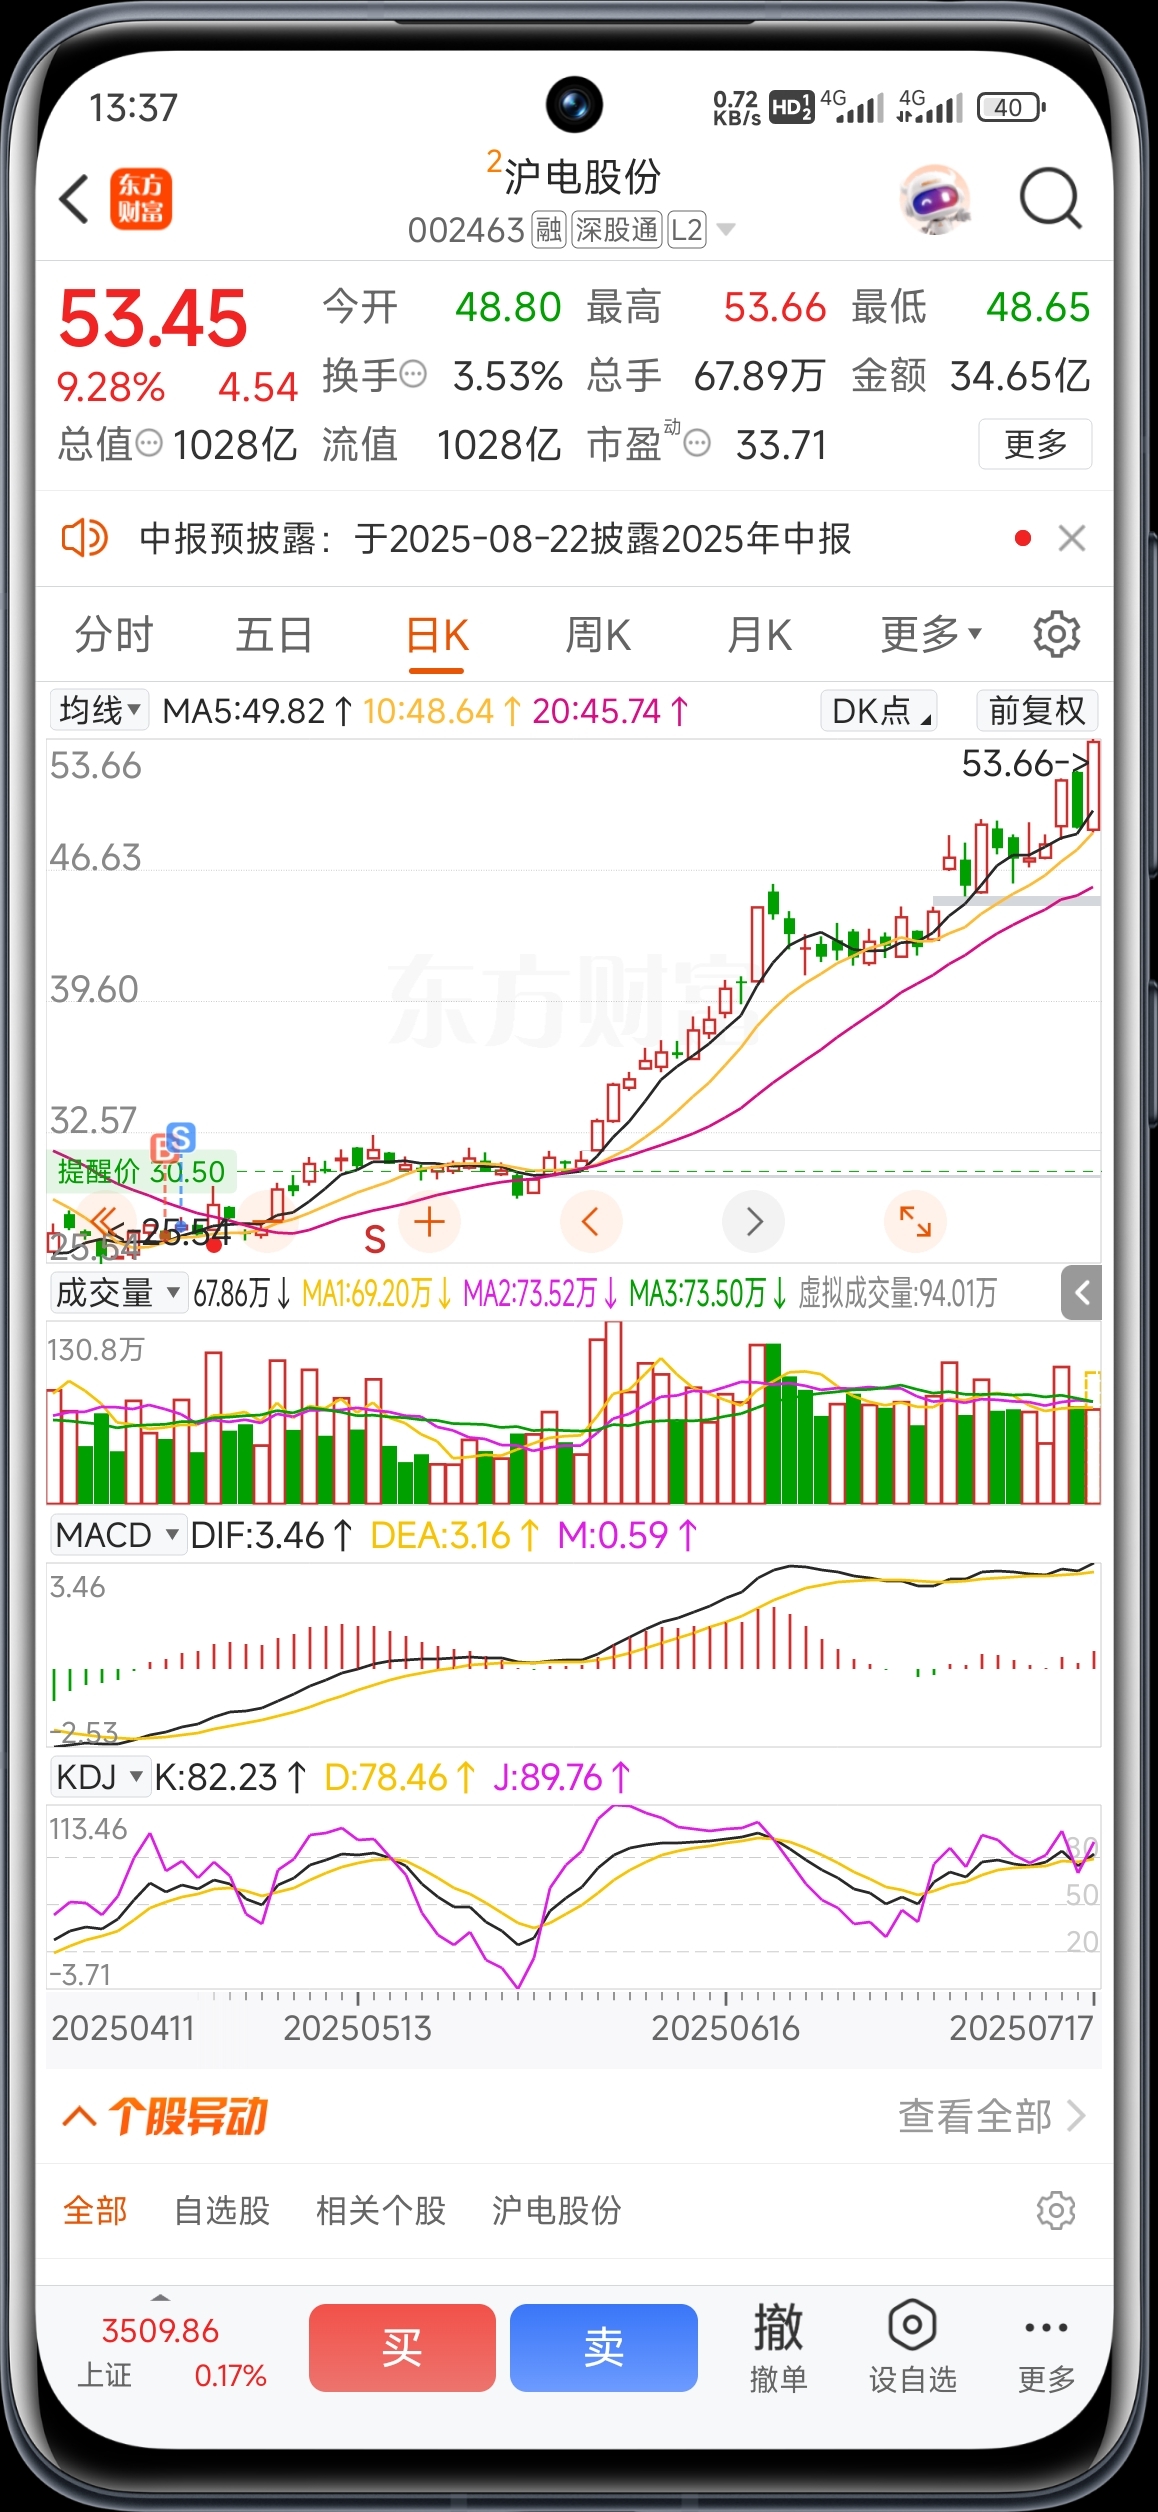Tap the battery indicator in status bar

[1011, 107]
